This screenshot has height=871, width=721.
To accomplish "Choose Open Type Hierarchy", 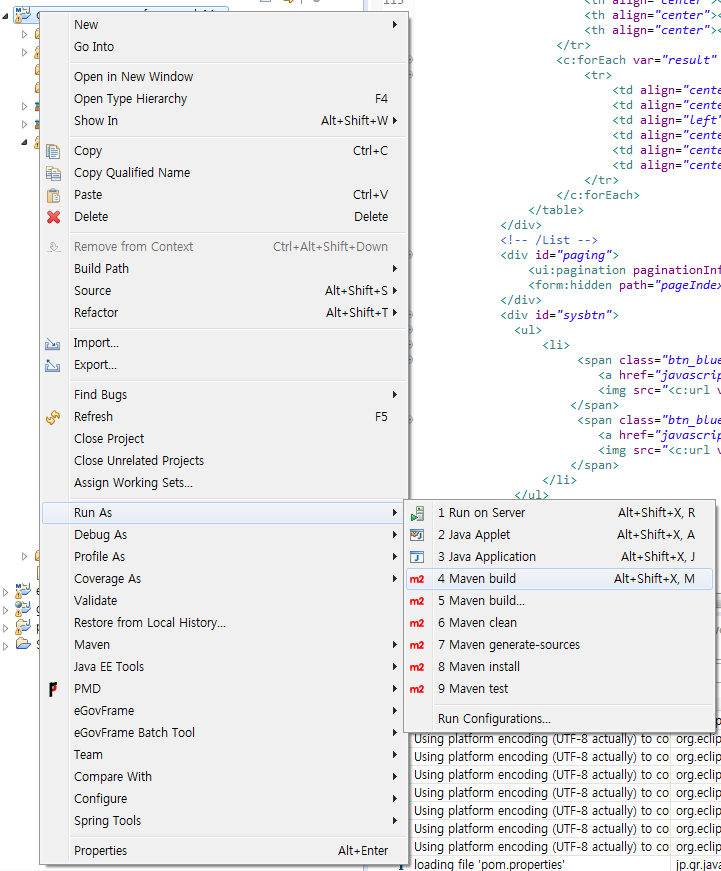I will 224,99.
